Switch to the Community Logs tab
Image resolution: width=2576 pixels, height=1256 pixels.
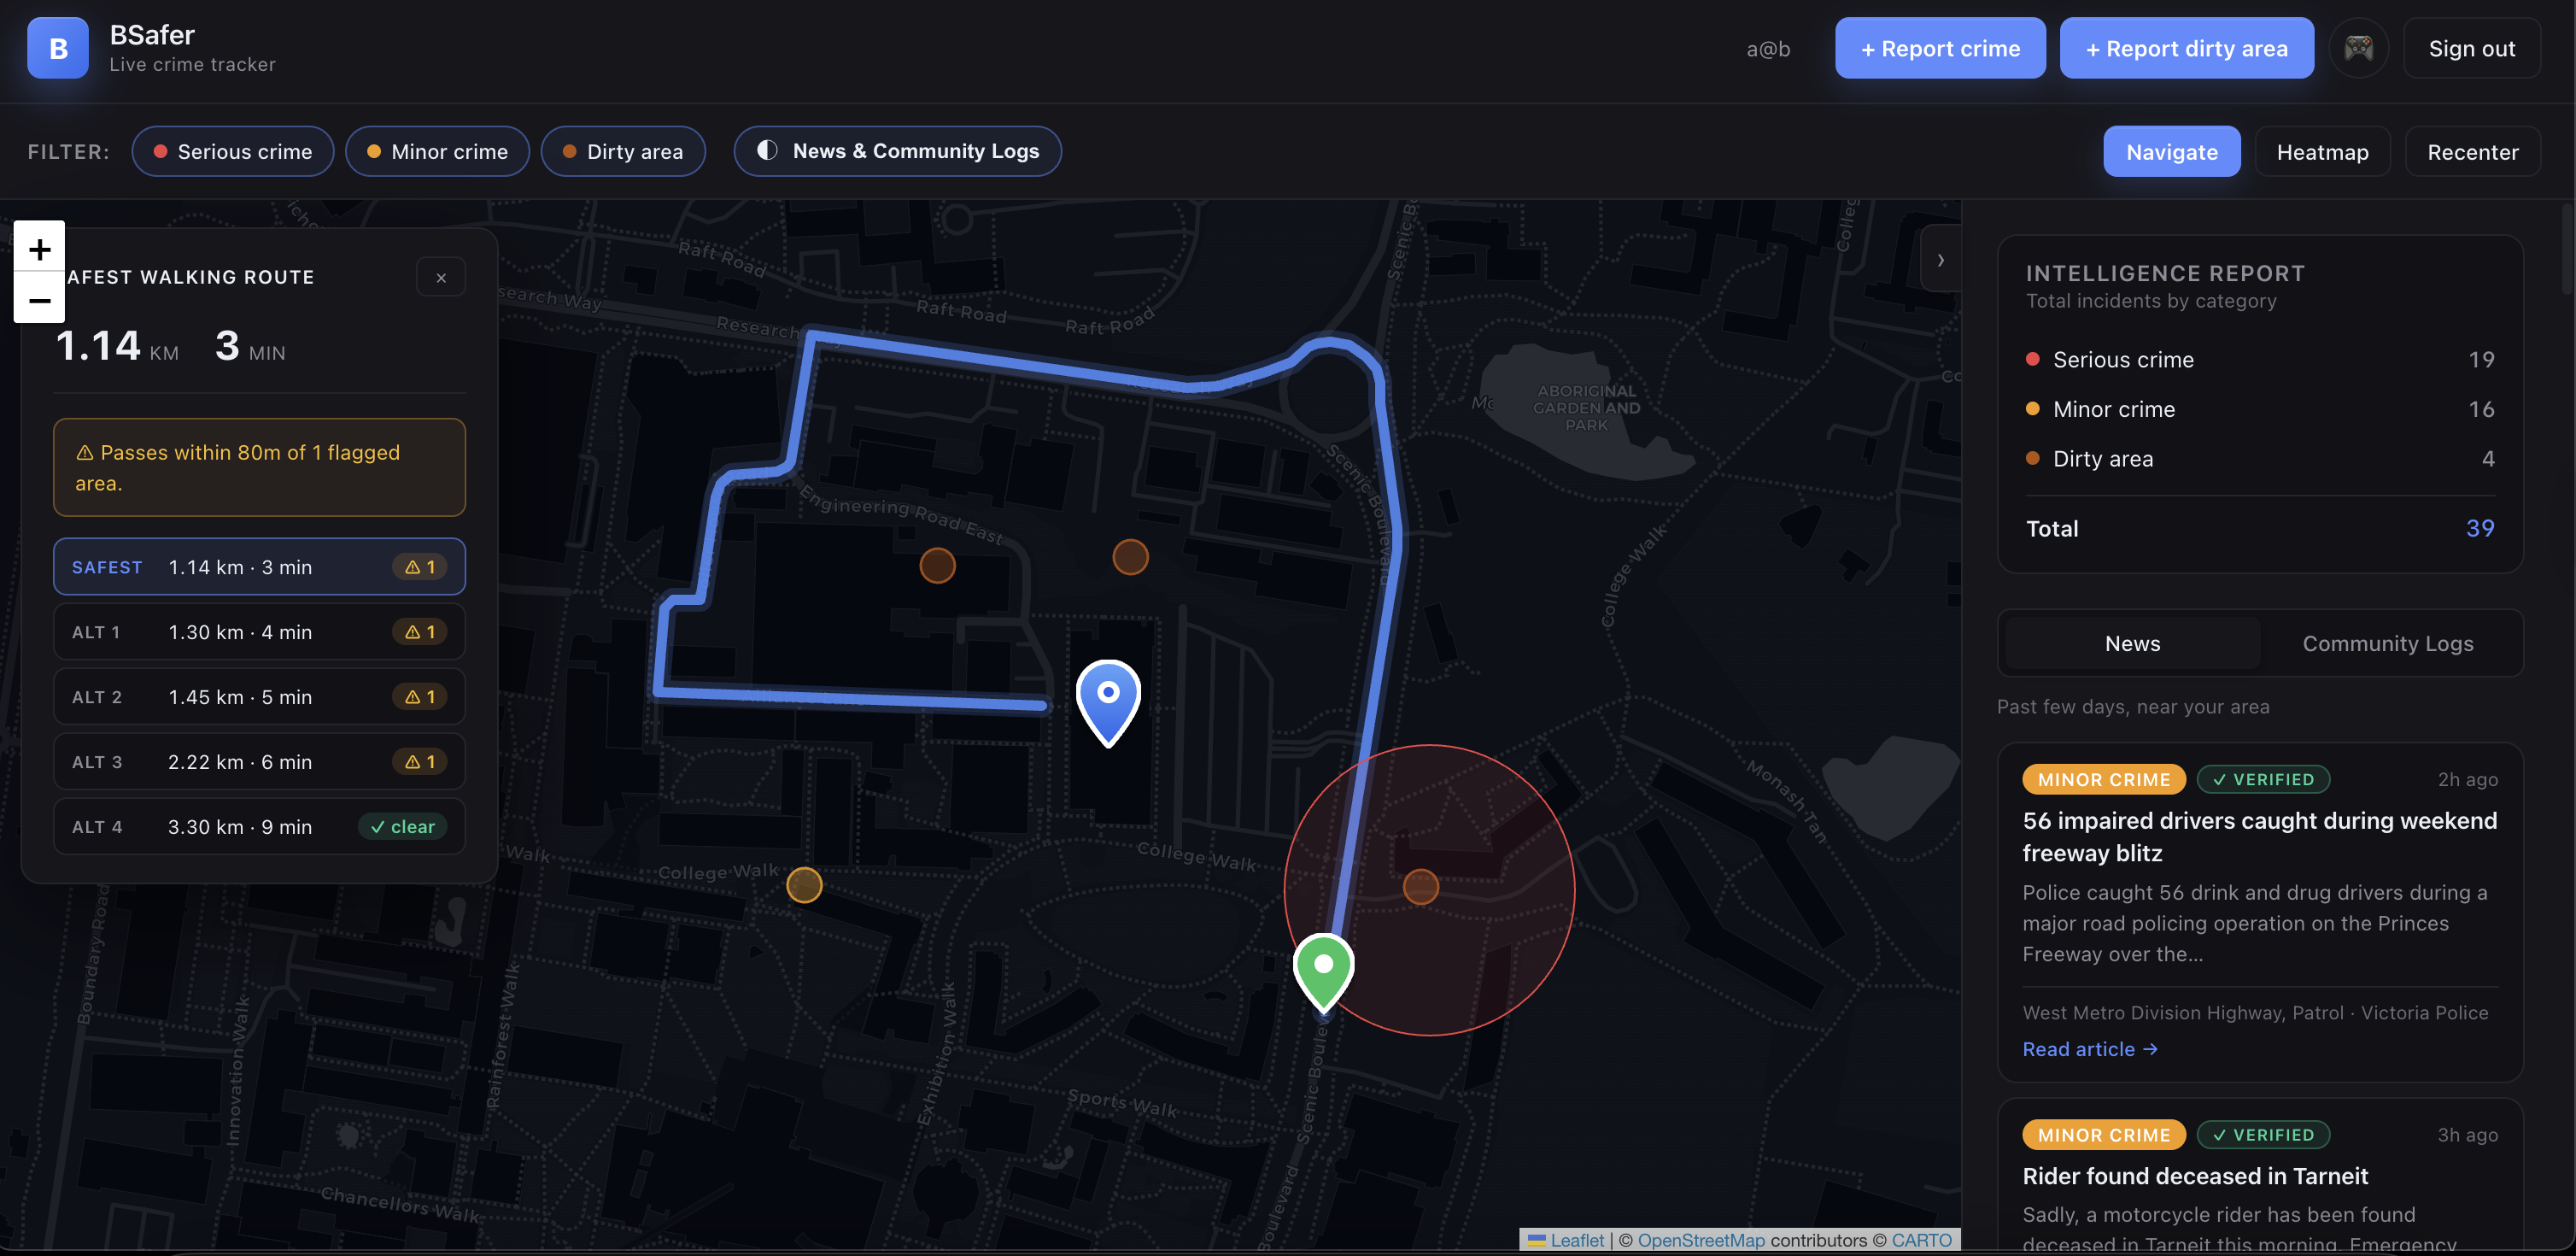2387,643
